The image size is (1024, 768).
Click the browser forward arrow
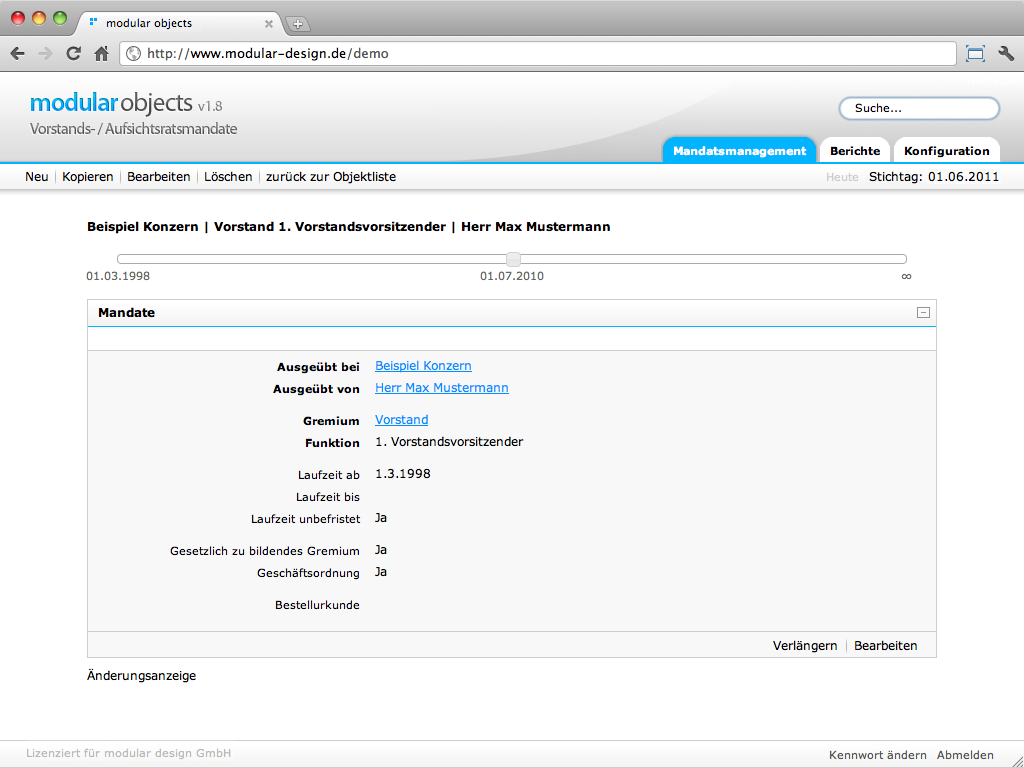(x=45, y=54)
